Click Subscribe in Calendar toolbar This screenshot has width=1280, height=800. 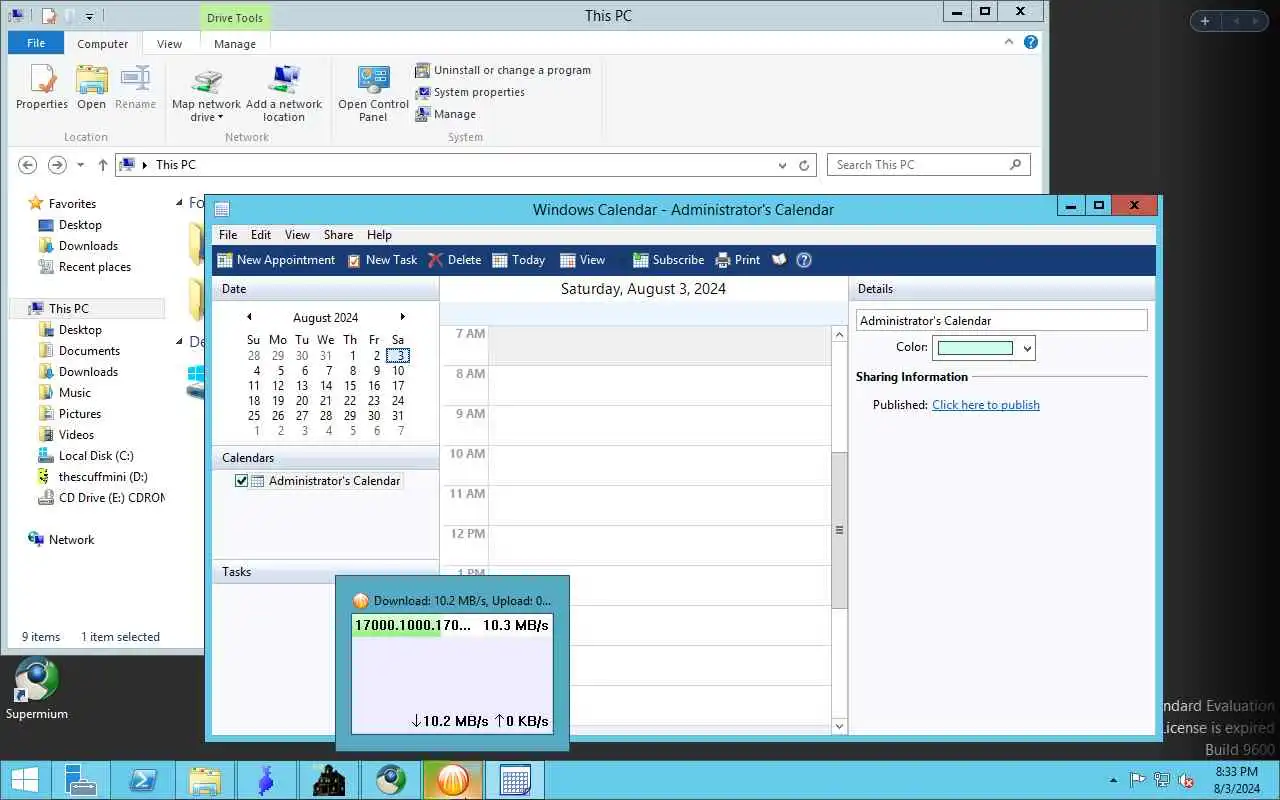pyautogui.click(x=669, y=260)
